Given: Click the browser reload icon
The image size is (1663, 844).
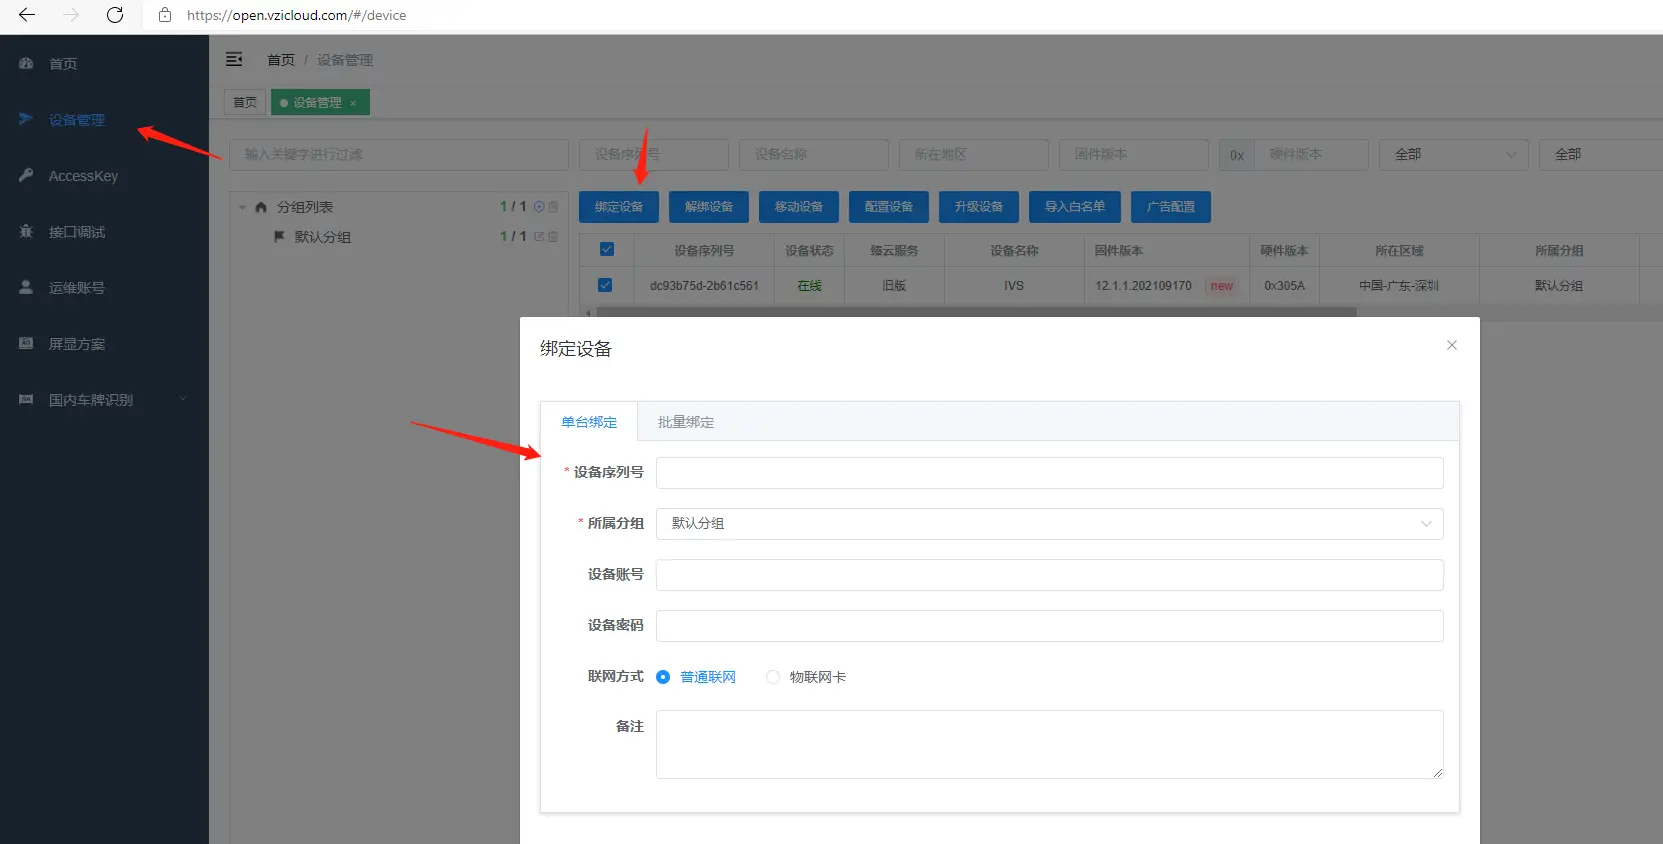Looking at the screenshot, I should 115,15.
